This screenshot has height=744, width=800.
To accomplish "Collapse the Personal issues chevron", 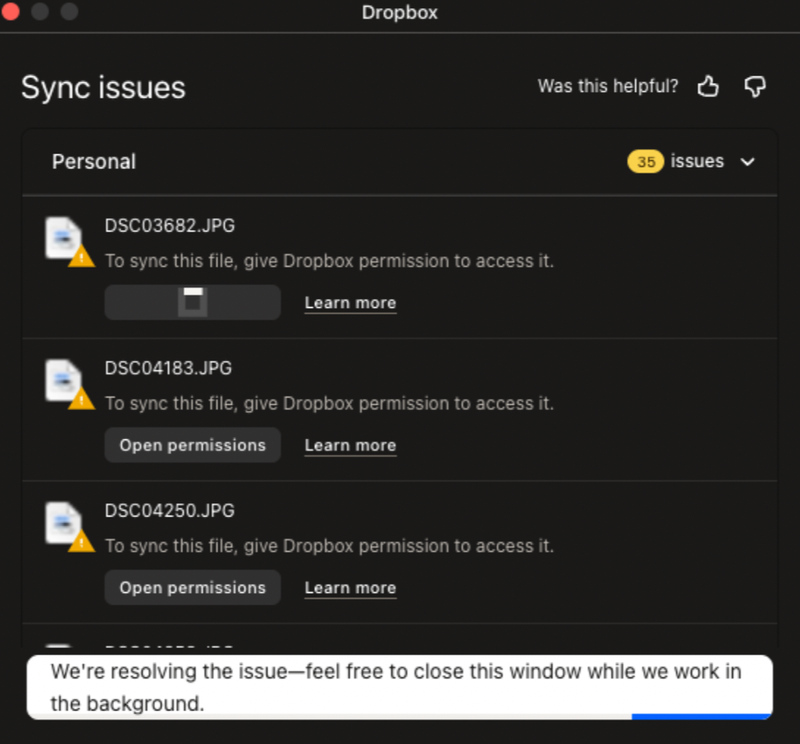I will coord(747,162).
